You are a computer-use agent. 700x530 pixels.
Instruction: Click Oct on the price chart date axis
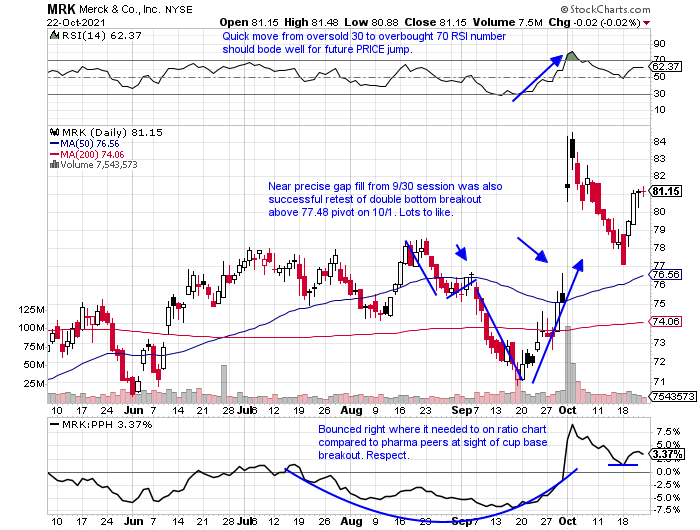click(567, 410)
